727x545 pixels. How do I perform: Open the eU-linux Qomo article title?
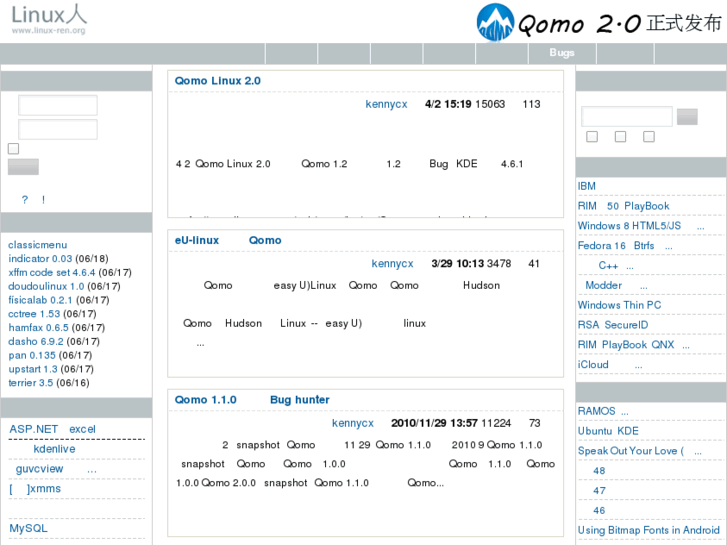(228, 240)
